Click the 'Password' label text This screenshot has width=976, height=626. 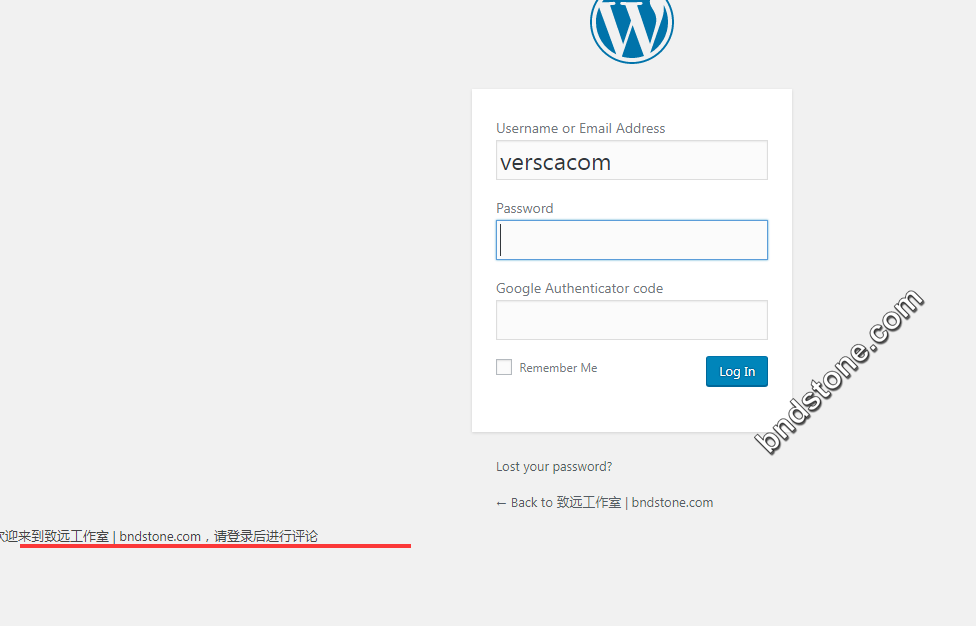[525, 208]
